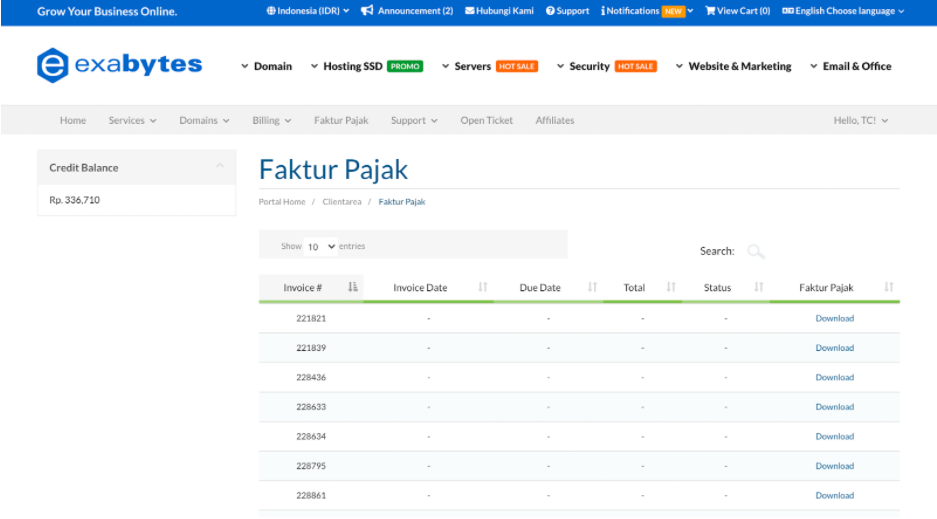
Task: Open the Indonesia (IDR) region dropdown
Action: pos(308,11)
